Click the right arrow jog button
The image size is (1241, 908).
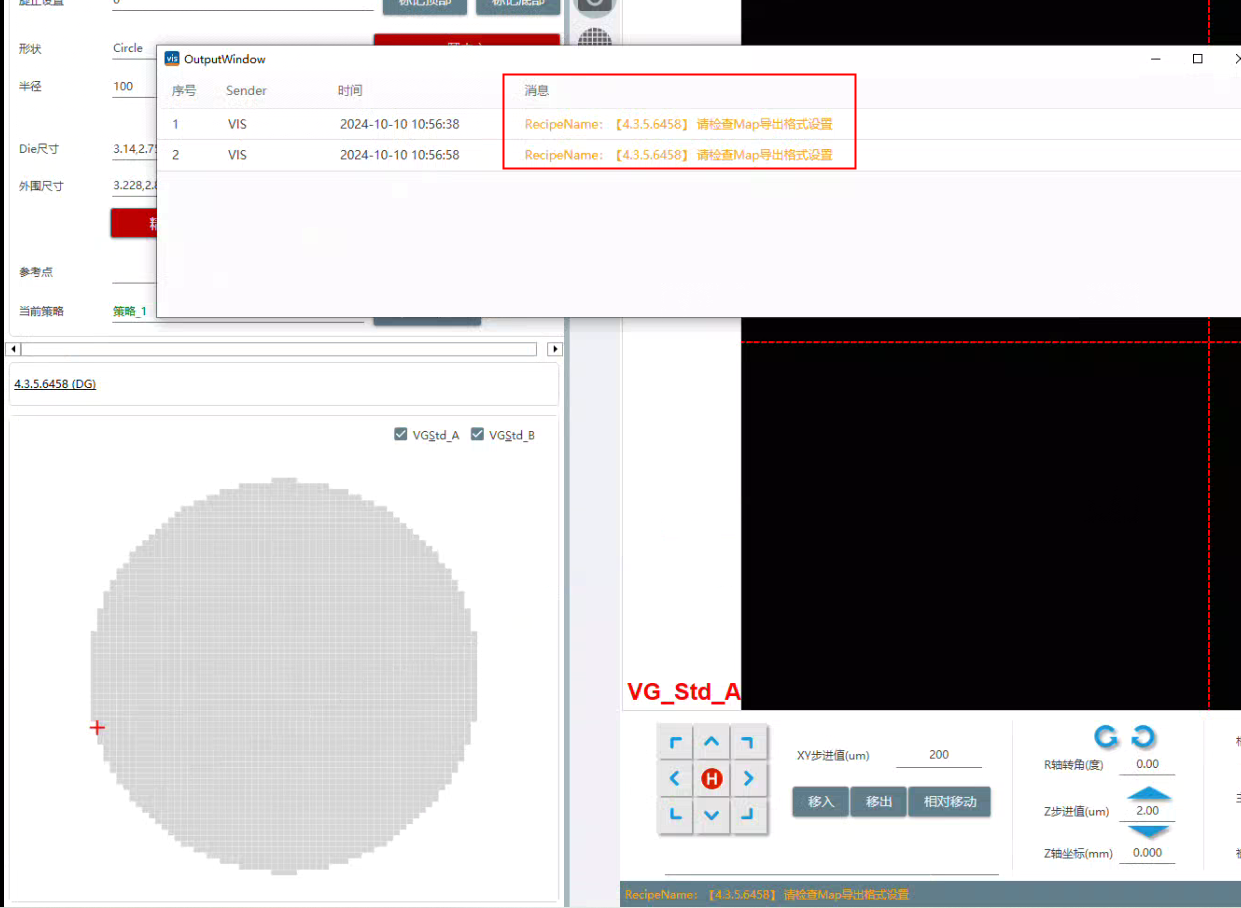tap(748, 779)
